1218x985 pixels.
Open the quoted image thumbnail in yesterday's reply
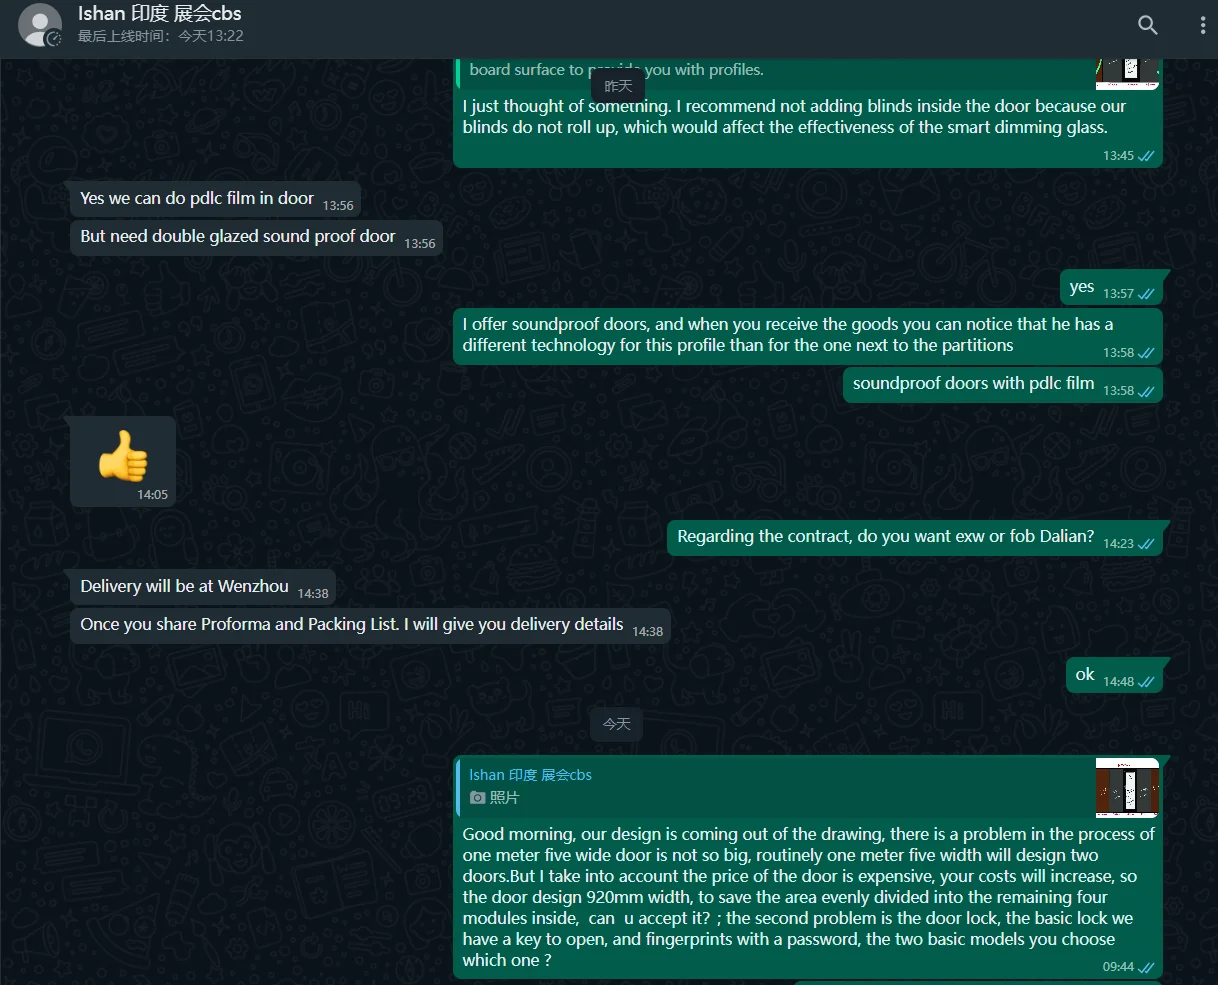tap(1127, 73)
